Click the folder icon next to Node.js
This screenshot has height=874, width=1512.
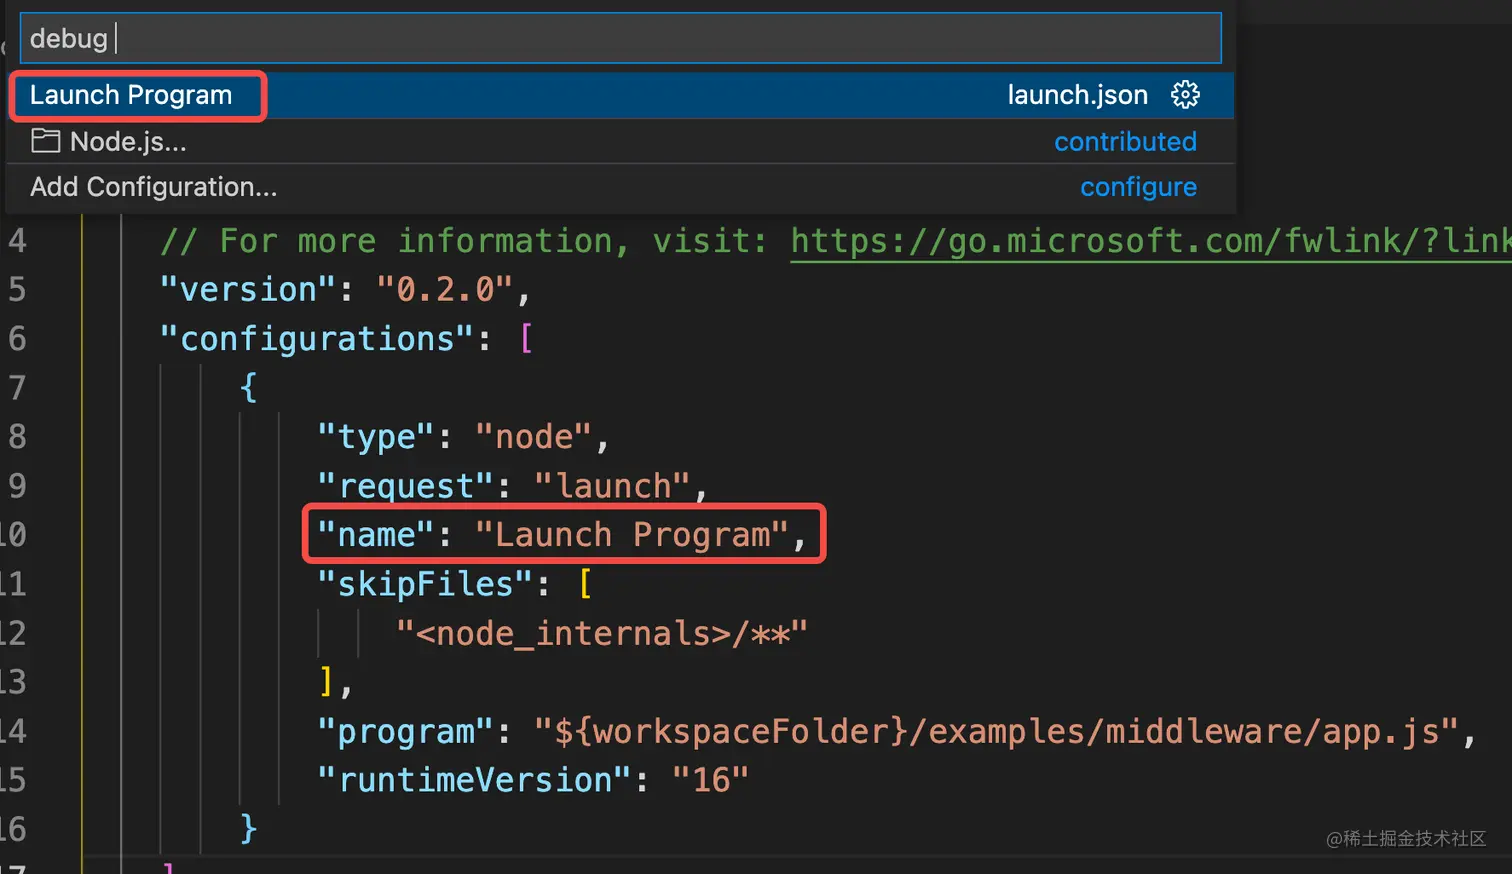pyautogui.click(x=45, y=141)
